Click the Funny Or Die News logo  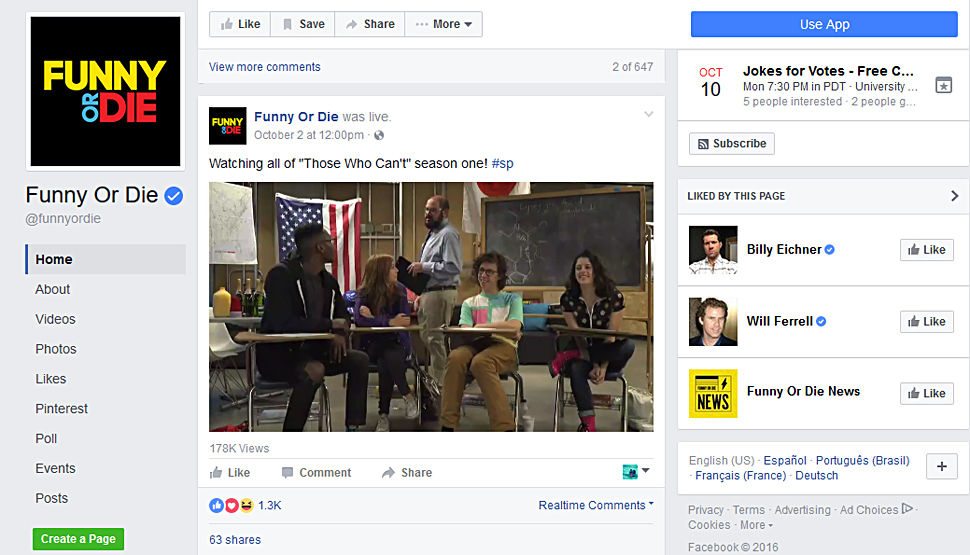click(x=713, y=394)
